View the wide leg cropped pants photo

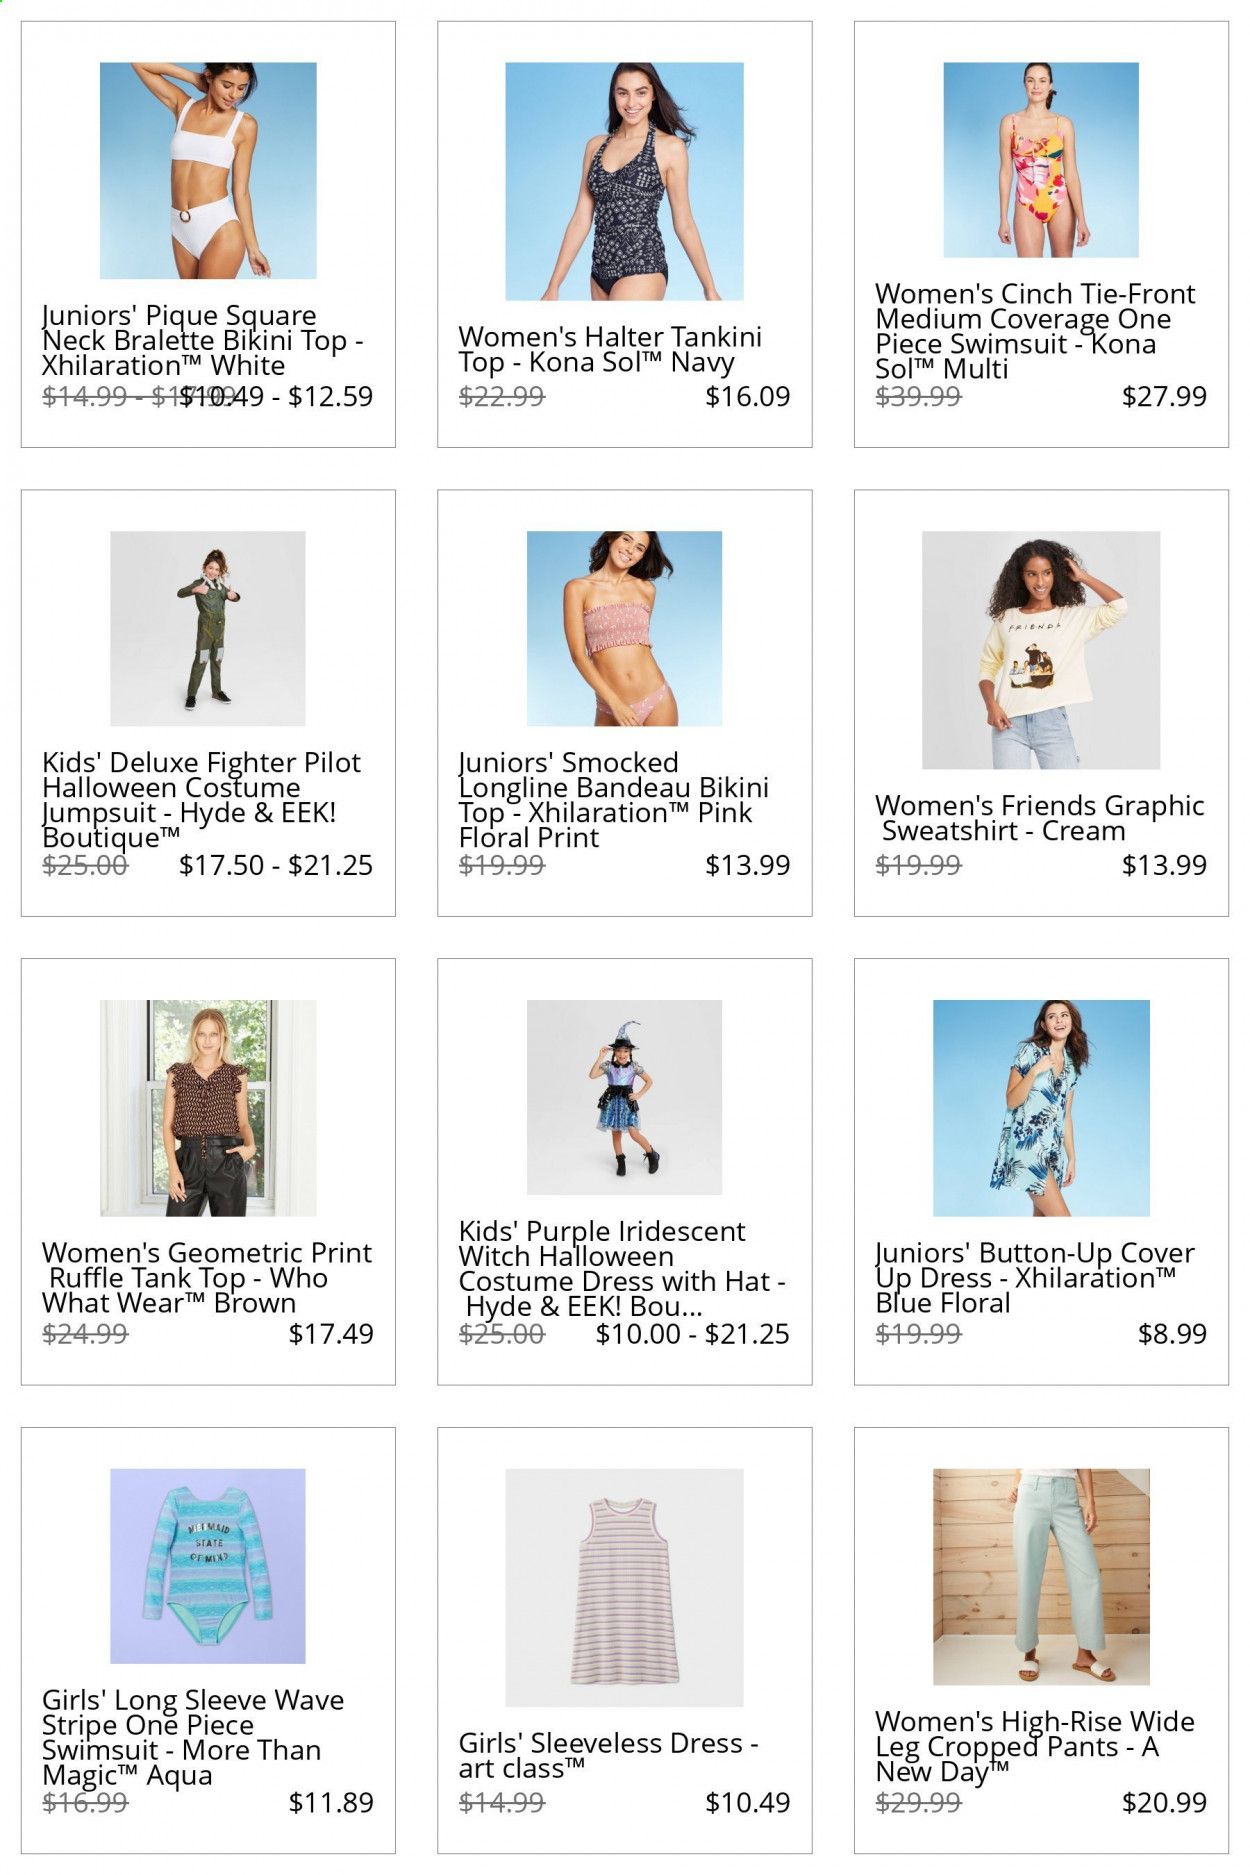point(1041,1577)
